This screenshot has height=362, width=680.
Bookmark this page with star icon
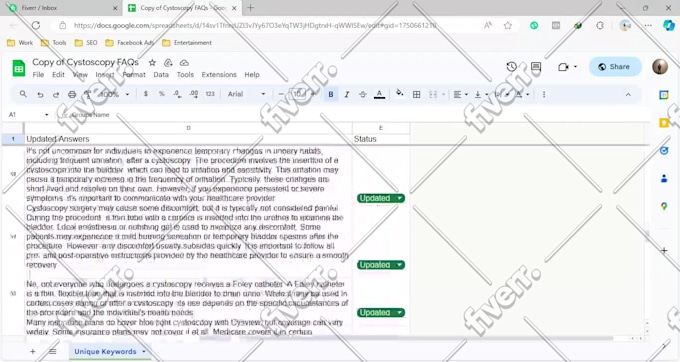(x=508, y=26)
